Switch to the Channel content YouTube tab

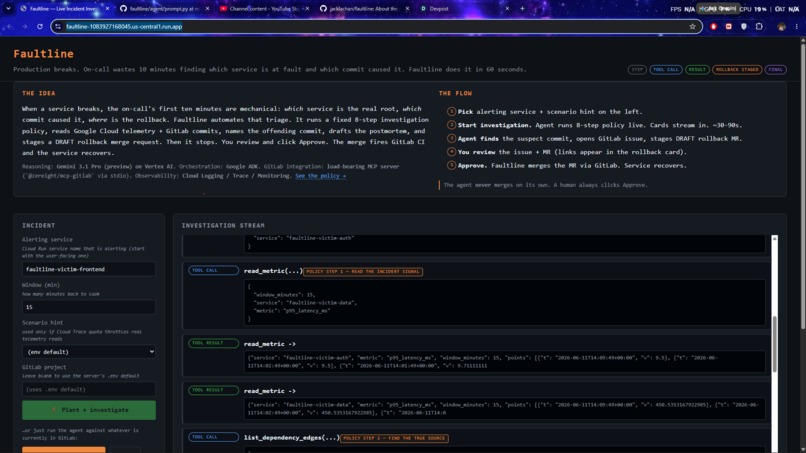pyautogui.click(x=264, y=9)
